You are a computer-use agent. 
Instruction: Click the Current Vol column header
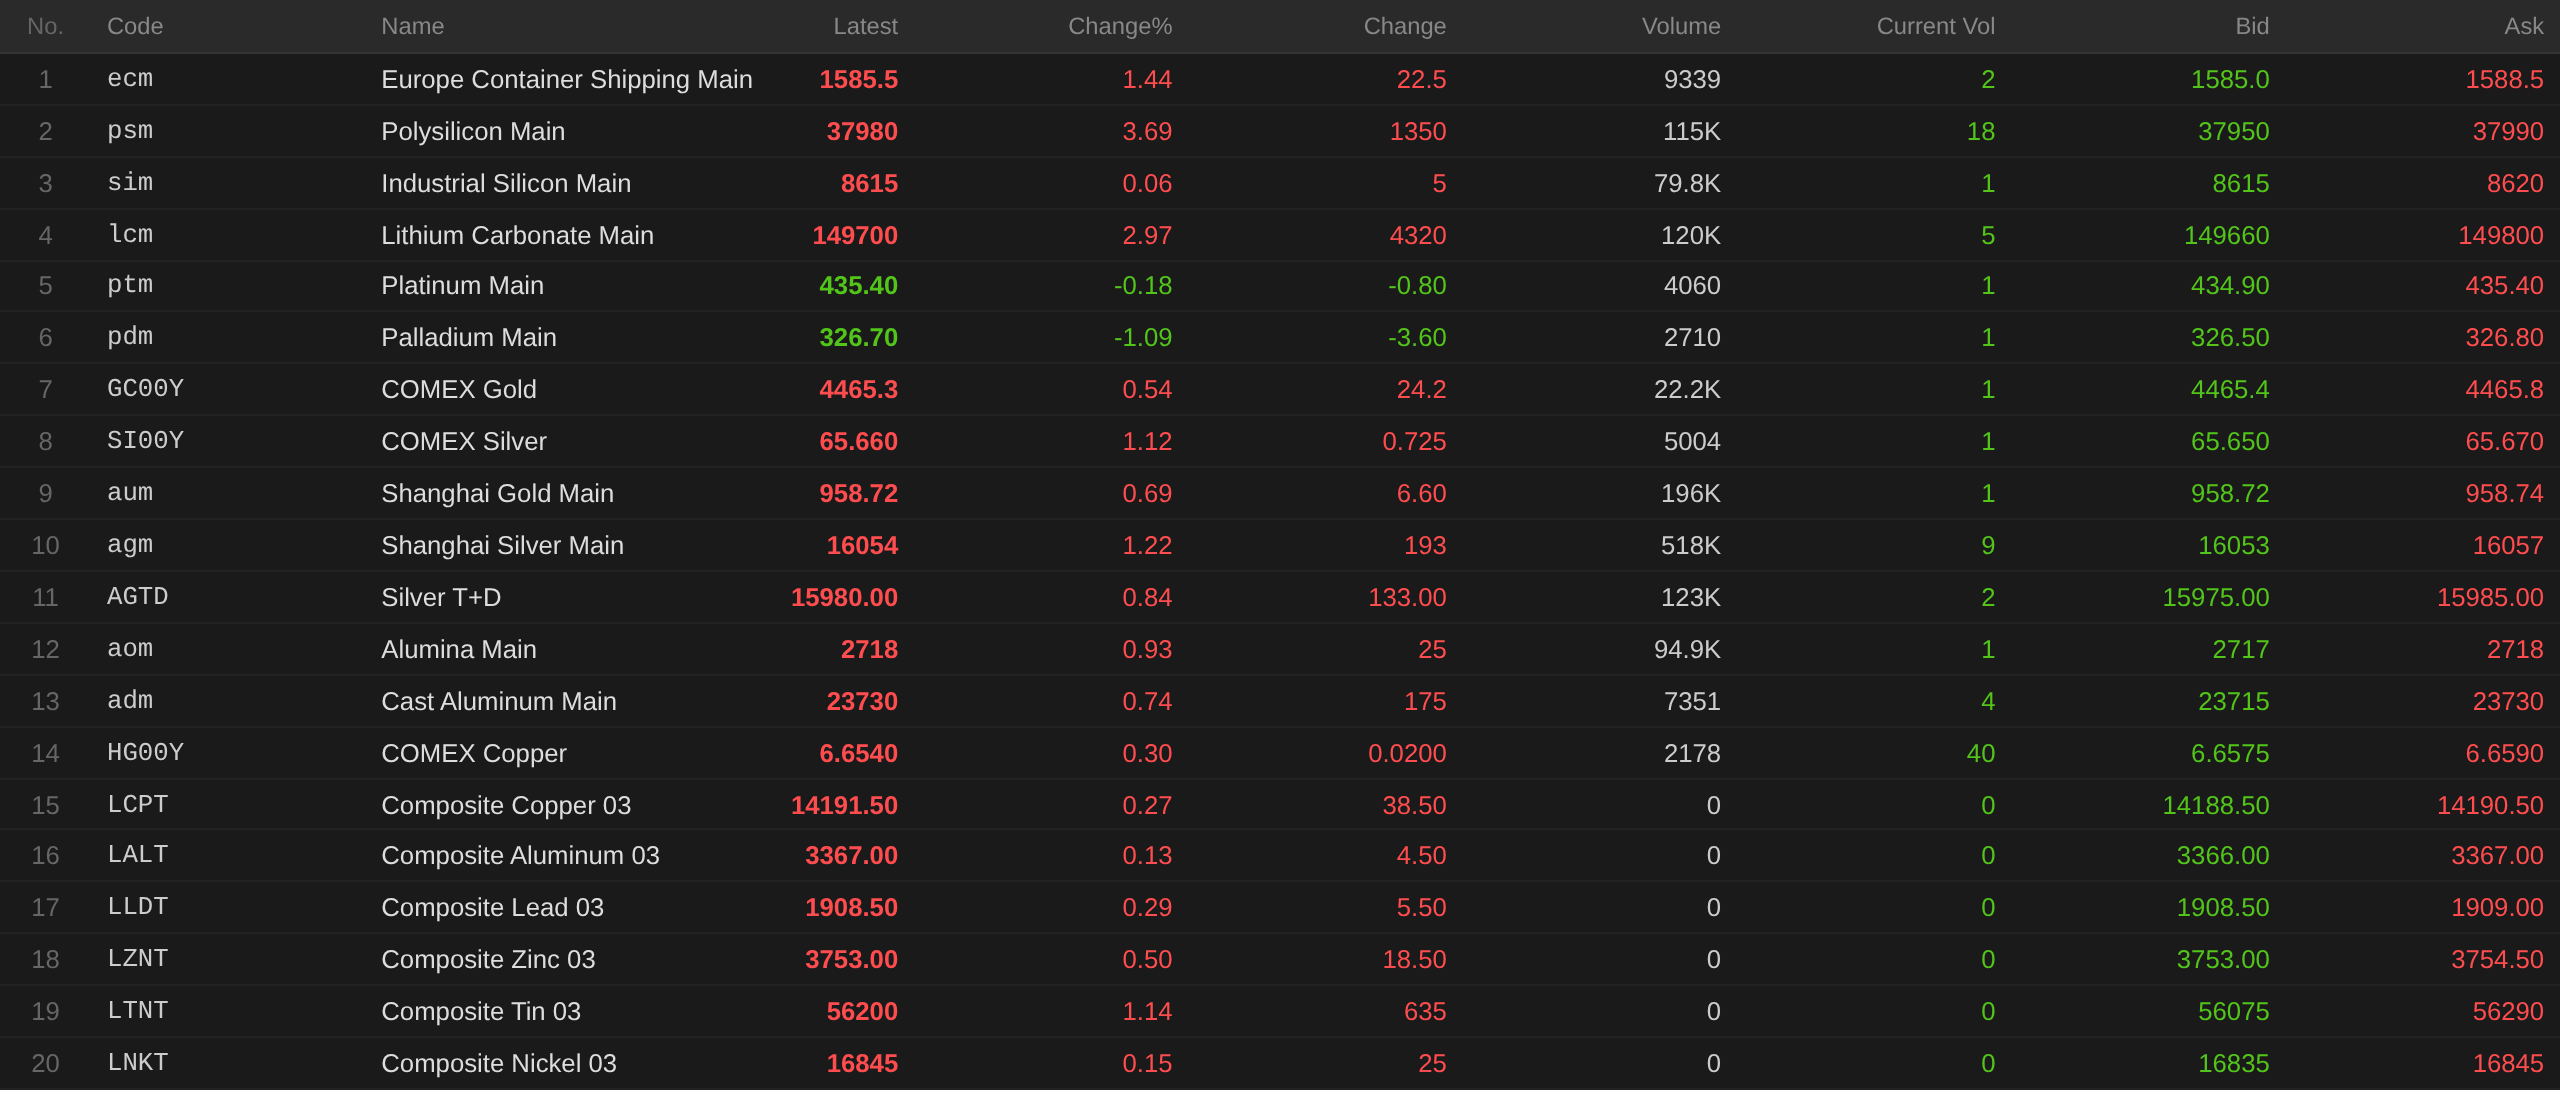point(1935,26)
